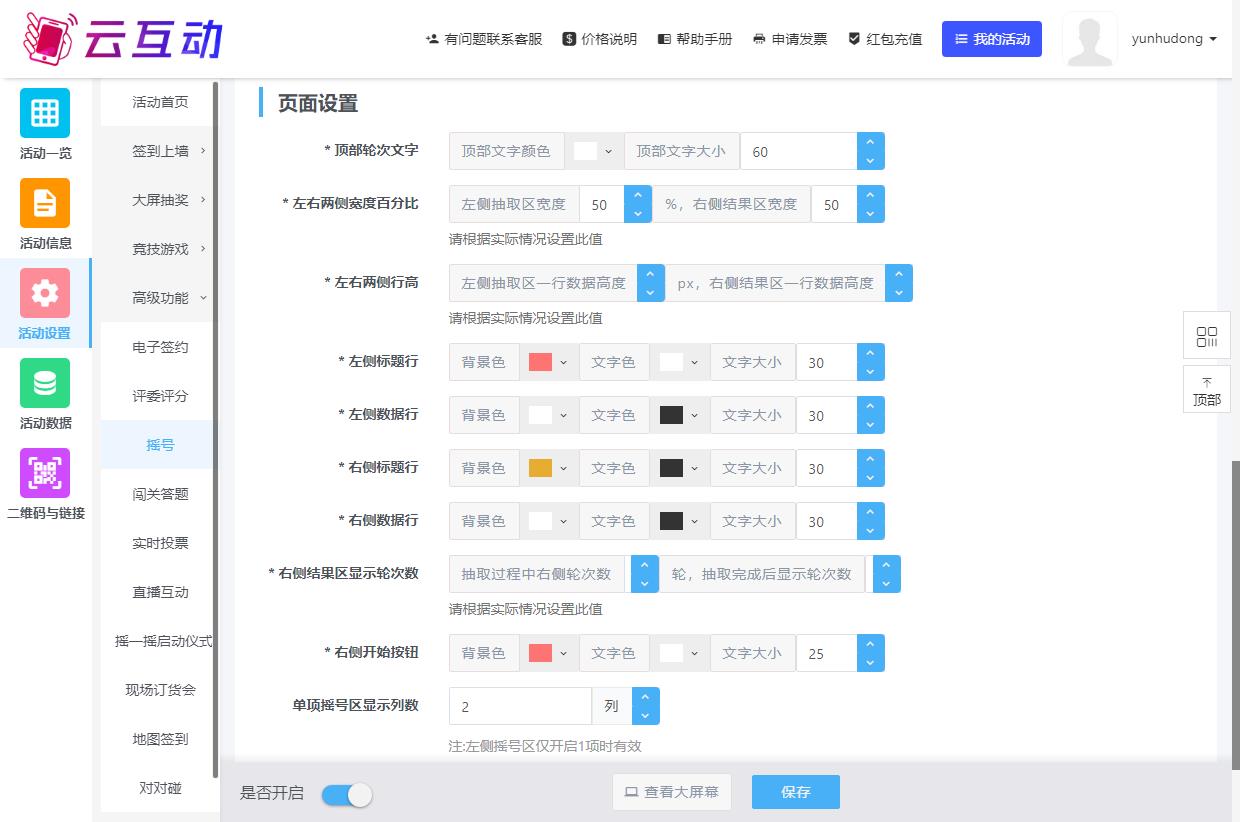Open 价格说明 page
1240x822 pixels.
coord(600,39)
